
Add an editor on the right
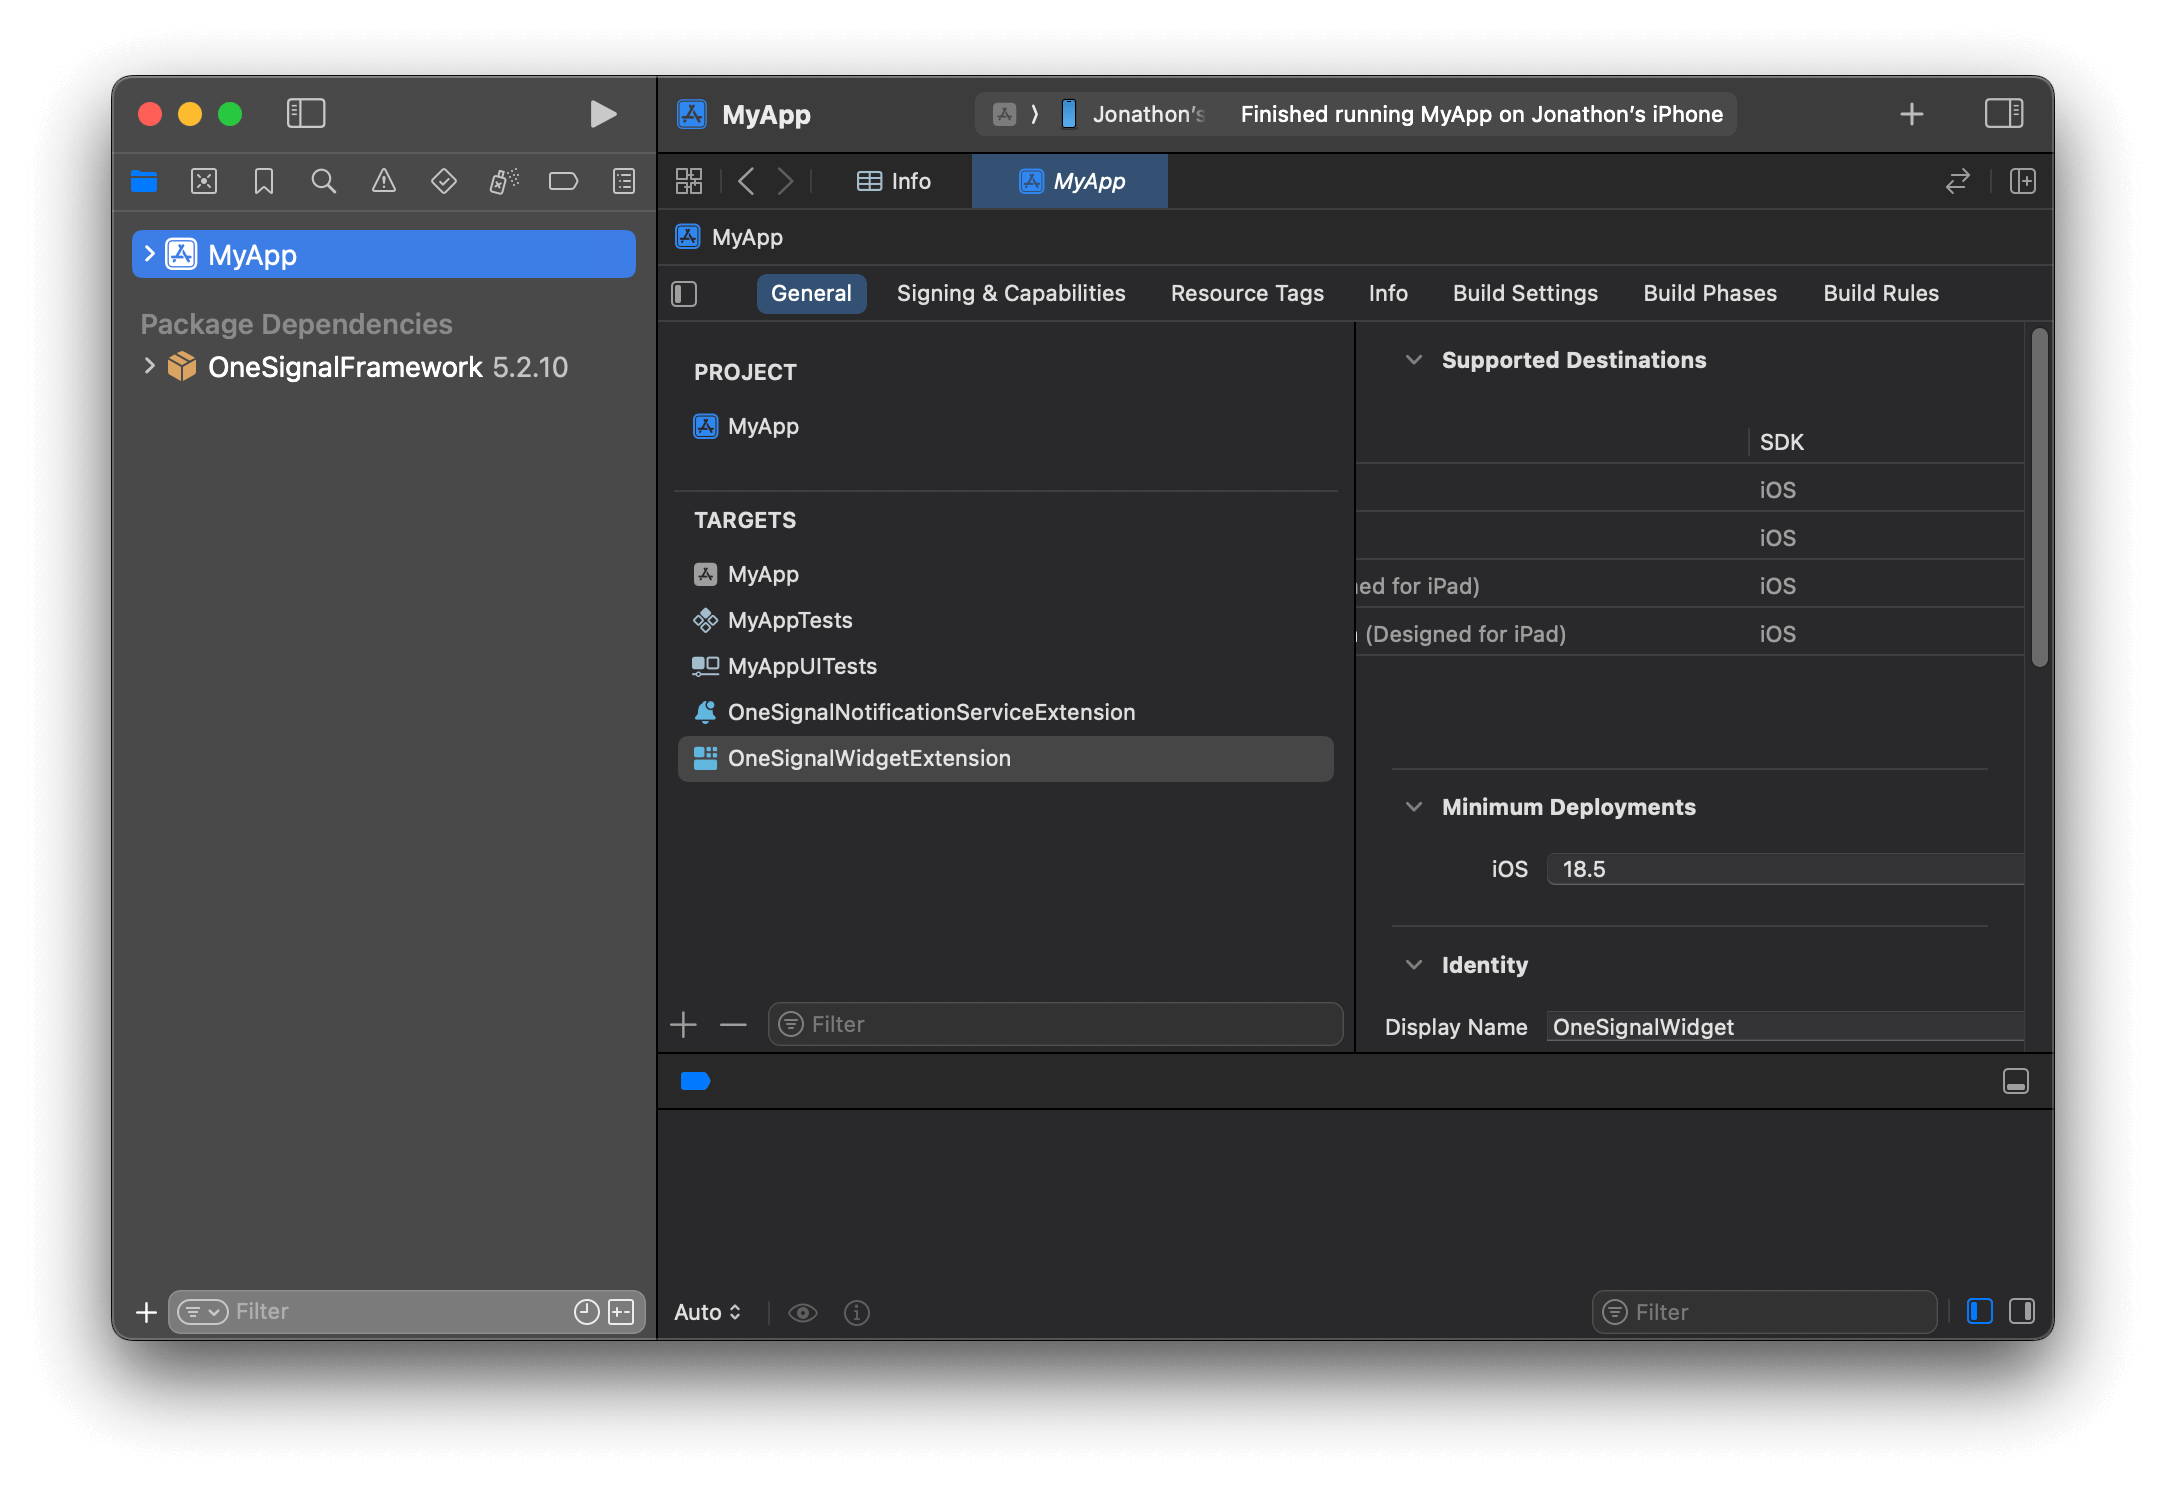pyautogui.click(x=2022, y=181)
